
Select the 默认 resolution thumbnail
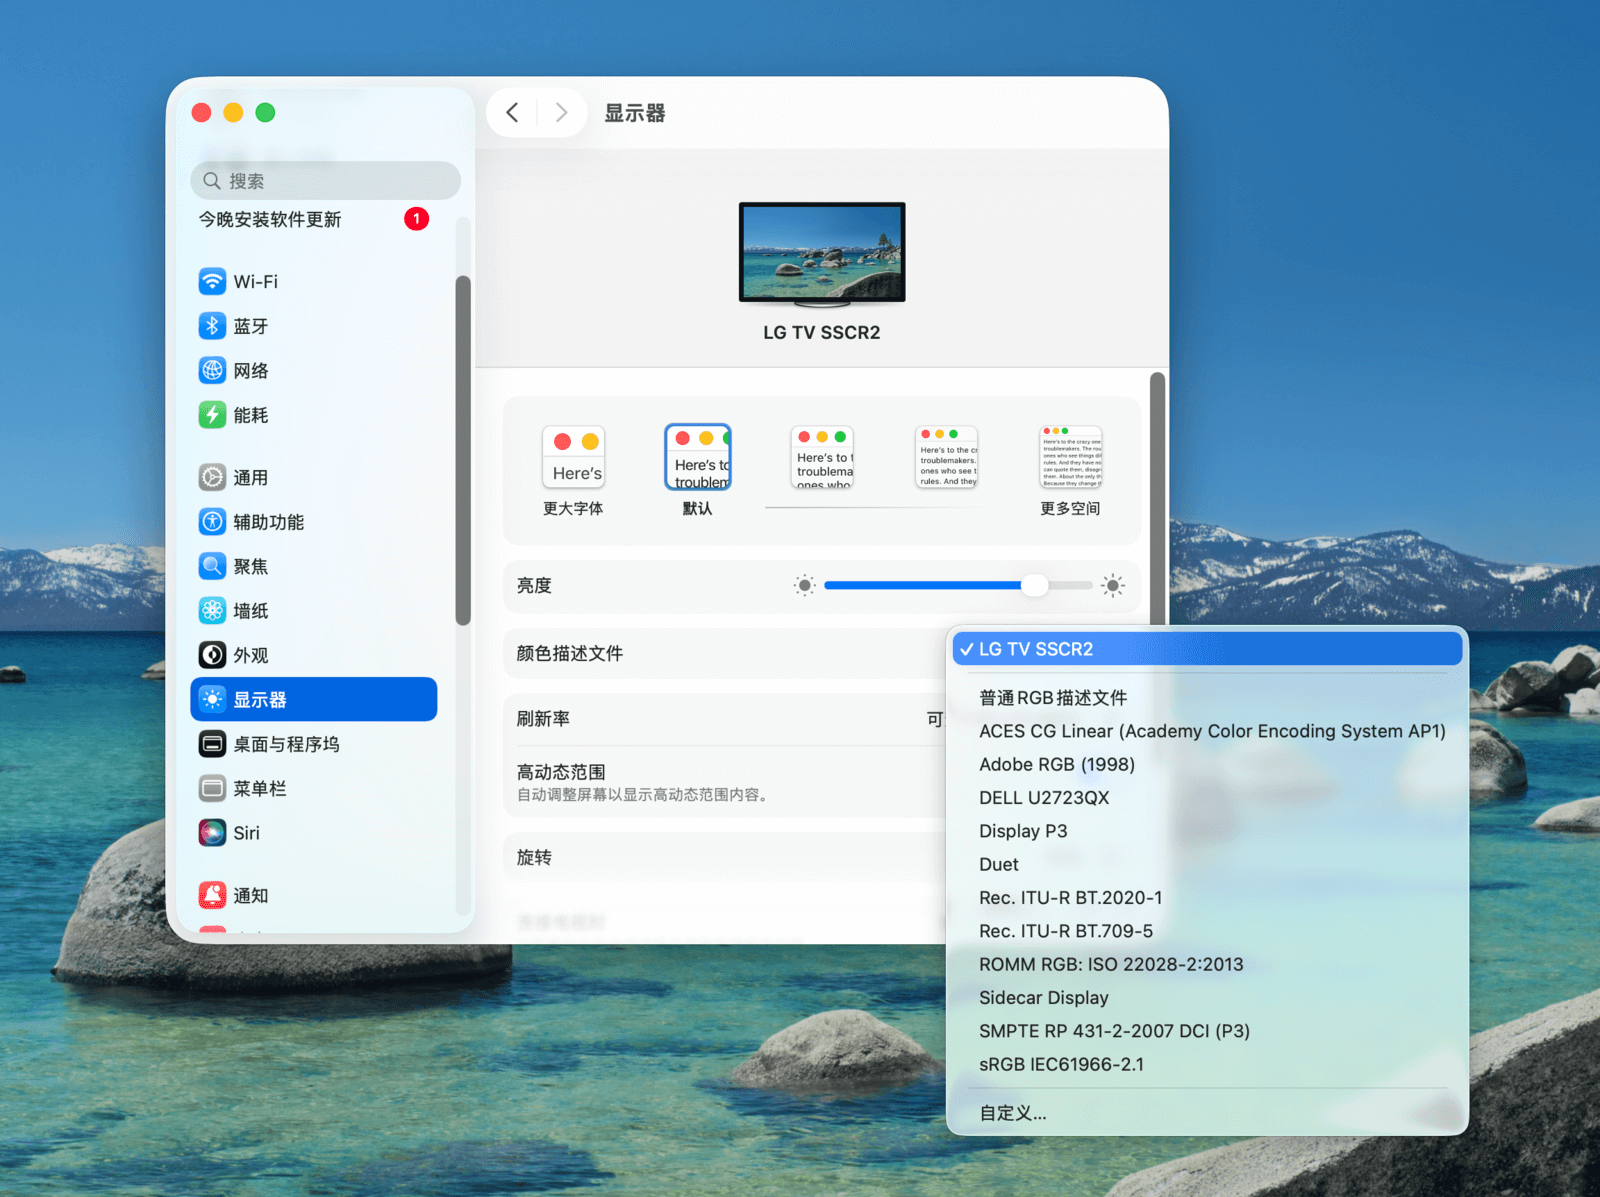[x=698, y=458]
